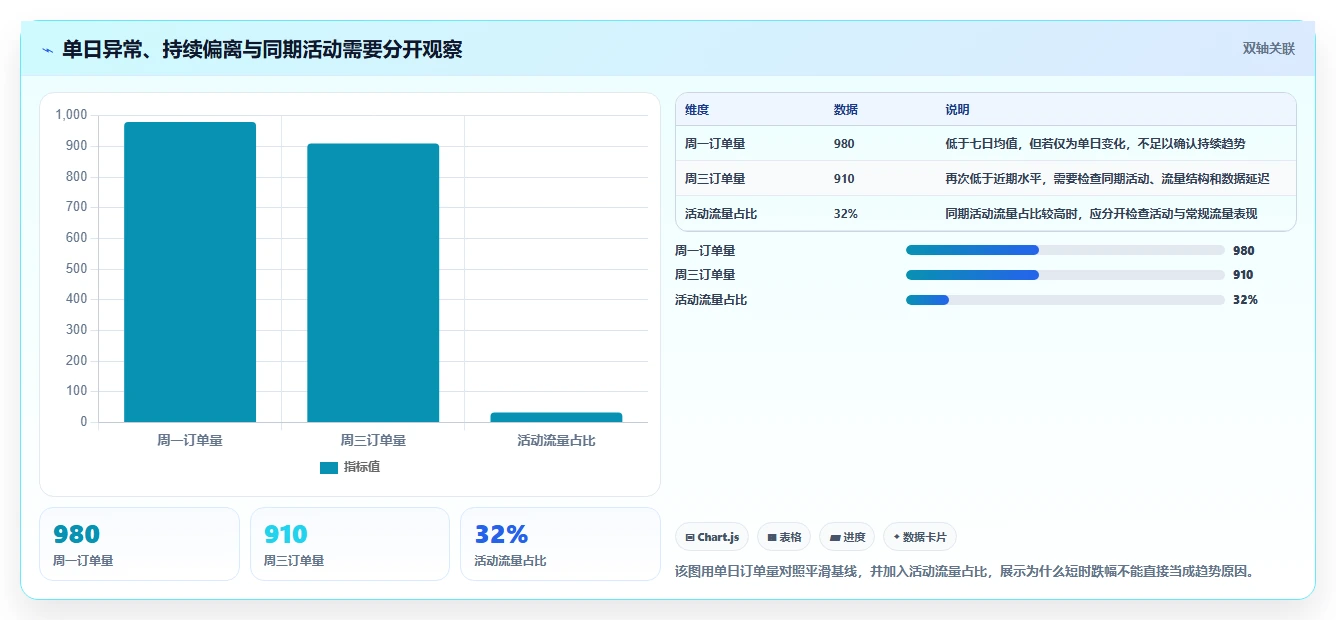Click the 活动流量占比 progress bar
The width and height of the screenshot is (1336, 620).
(1065, 300)
